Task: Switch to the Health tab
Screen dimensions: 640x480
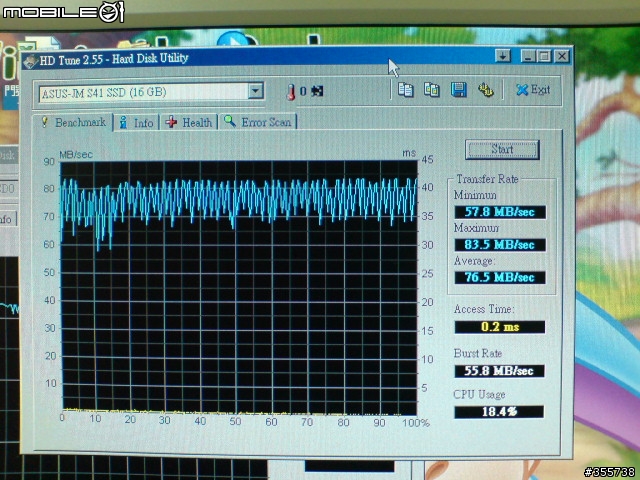Action: pyautogui.click(x=189, y=122)
